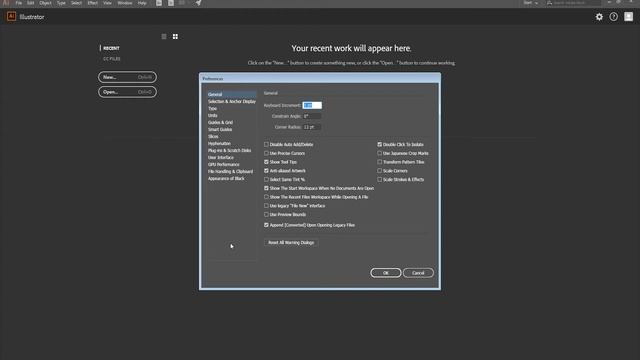The image size is (640, 360).
Task: Open the Object menu
Action: coord(45,3)
